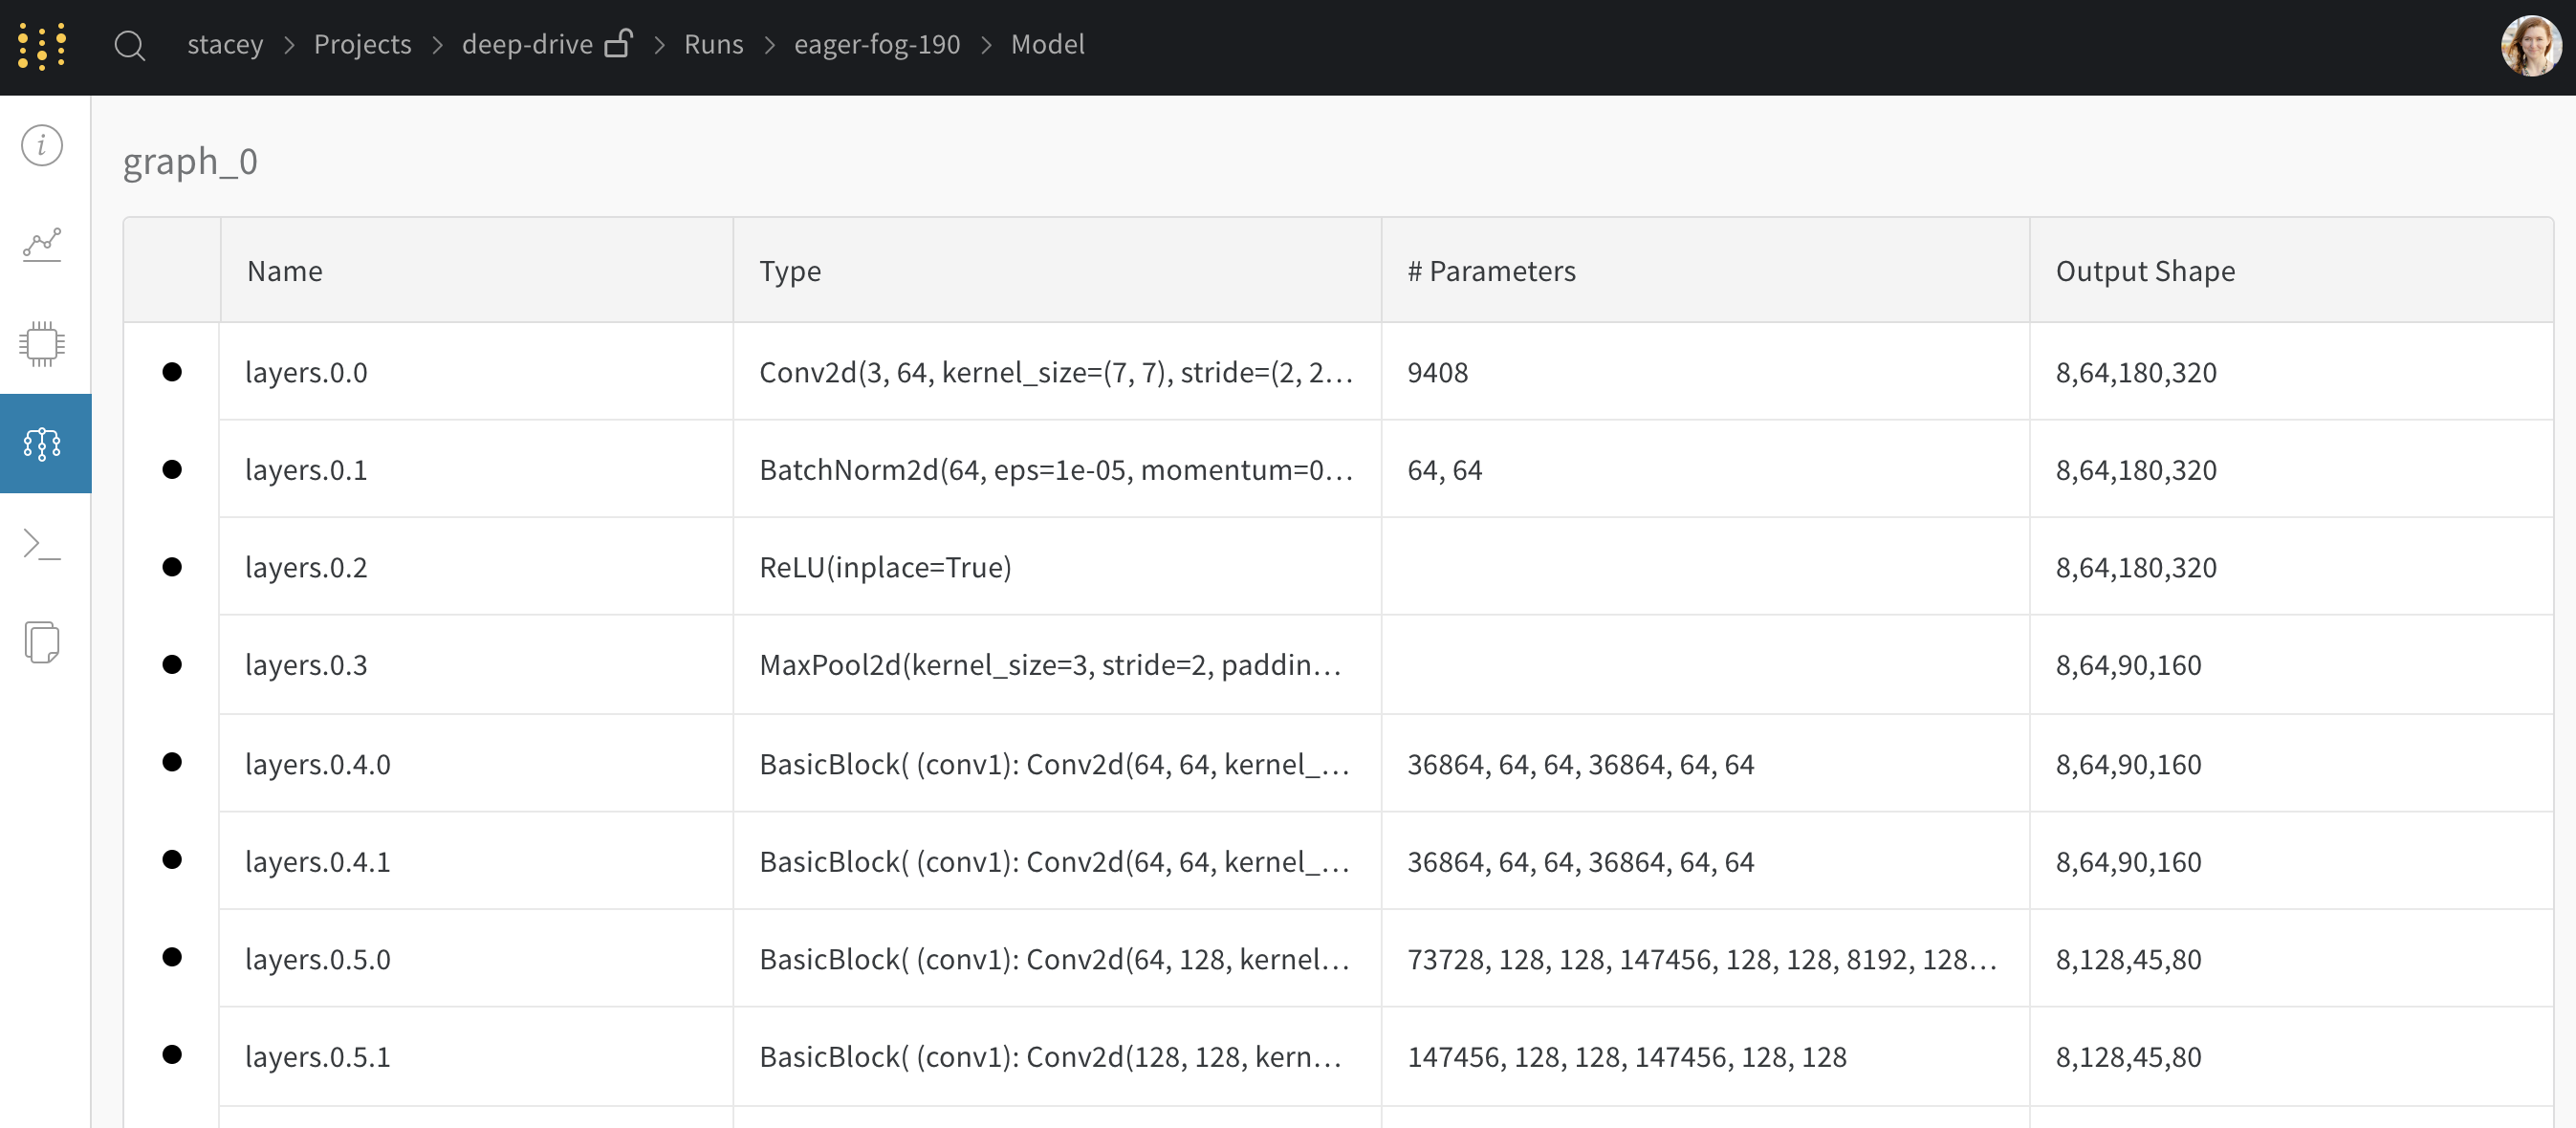Open eager-fog-190 run breadcrumb
Image resolution: width=2576 pixels, height=1128 pixels.
point(876,45)
